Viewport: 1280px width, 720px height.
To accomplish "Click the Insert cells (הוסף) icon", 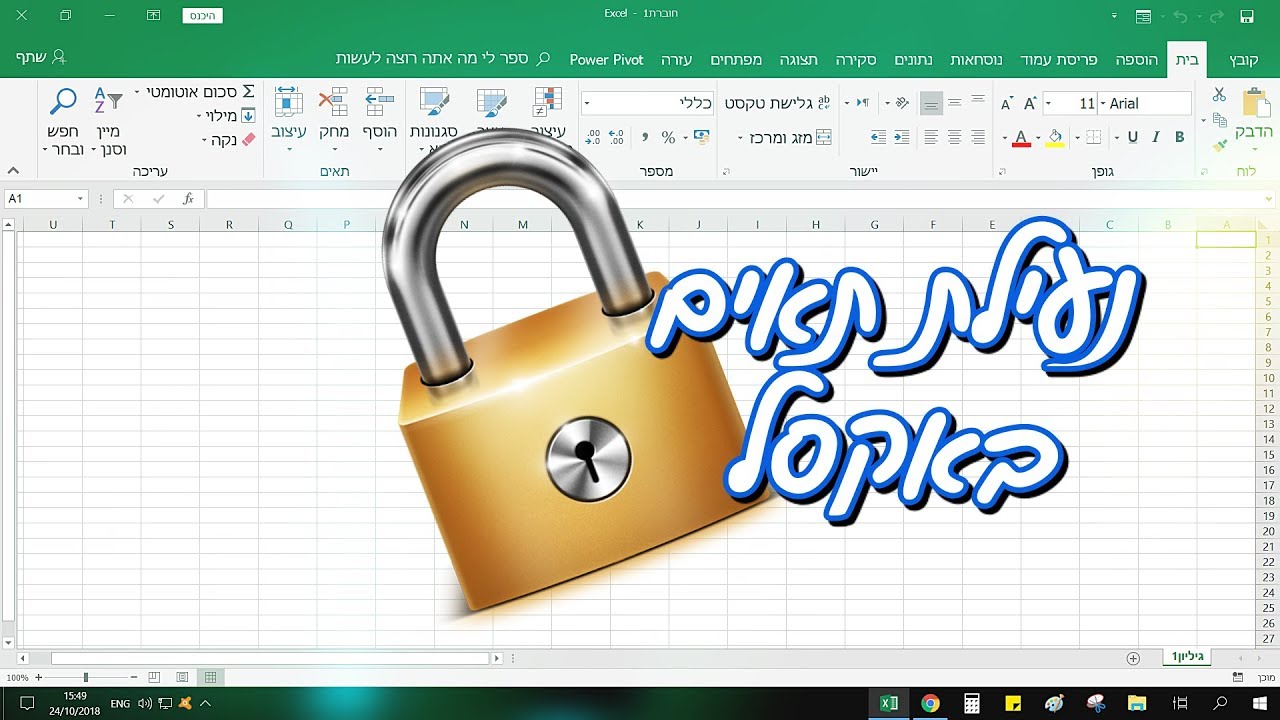I will (x=379, y=102).
